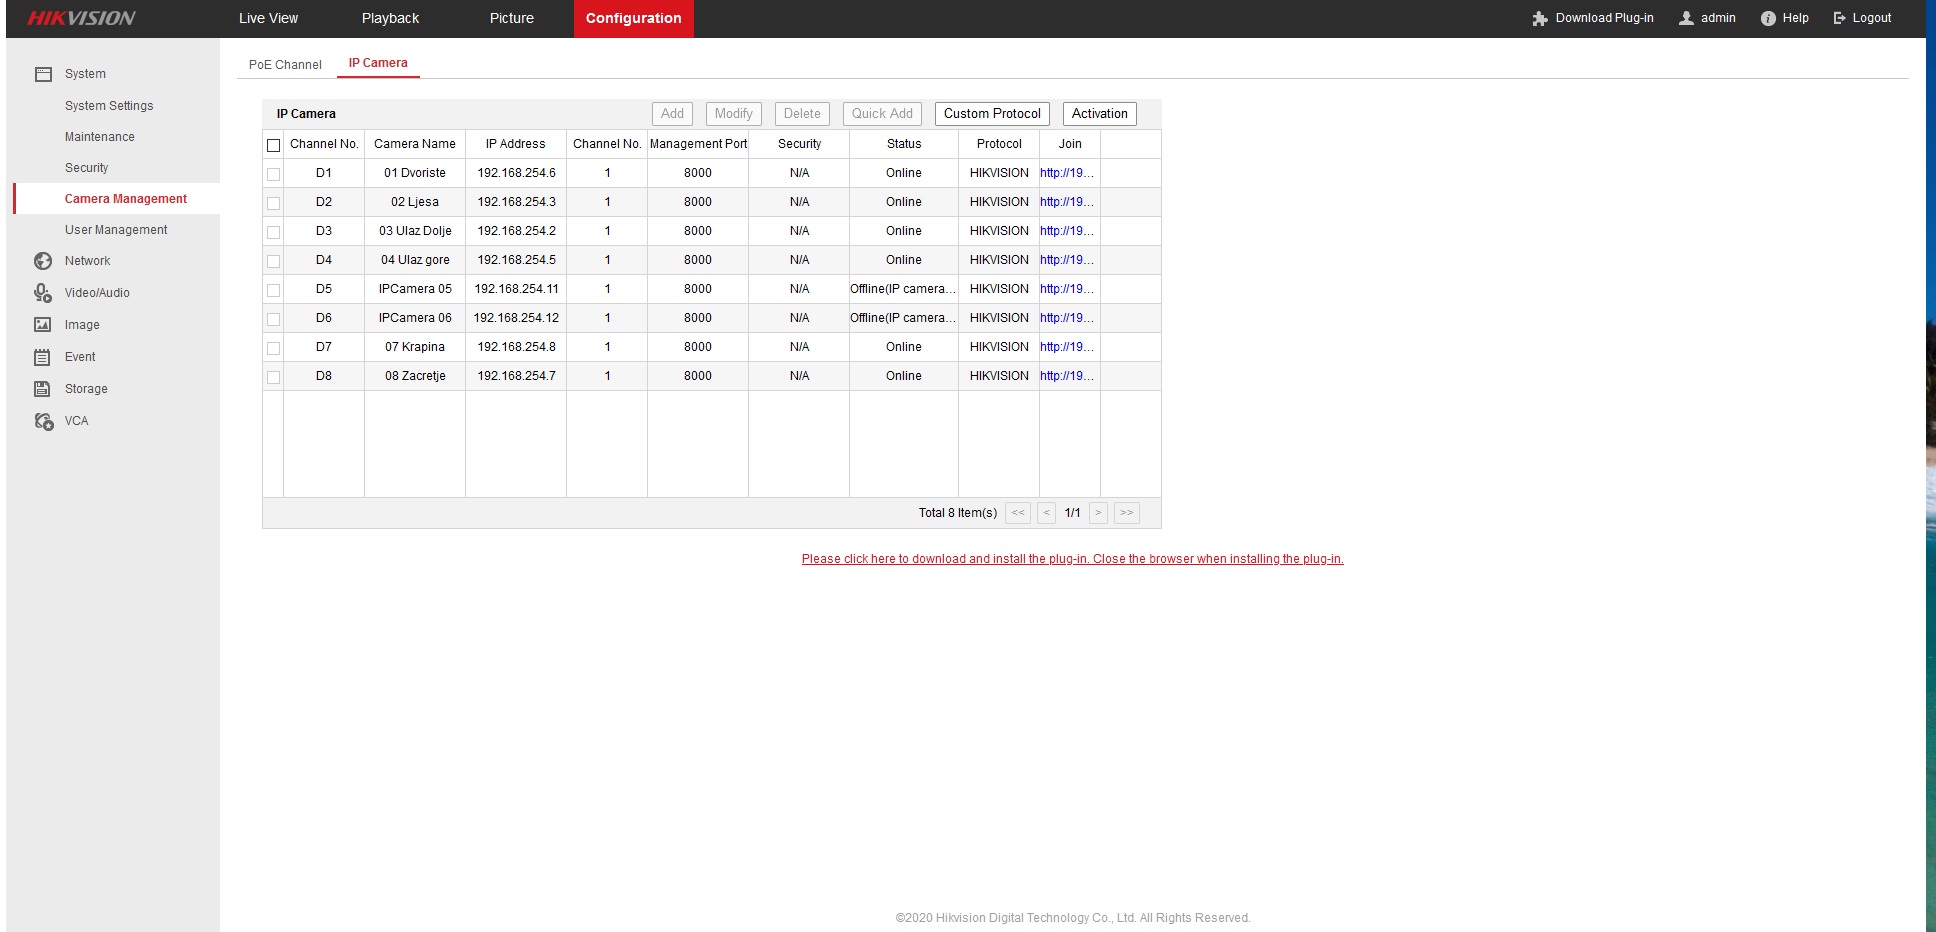This screenshot has width=1936, height=932.
Task: Click the Storage disk icon
Action: point(43,389)
